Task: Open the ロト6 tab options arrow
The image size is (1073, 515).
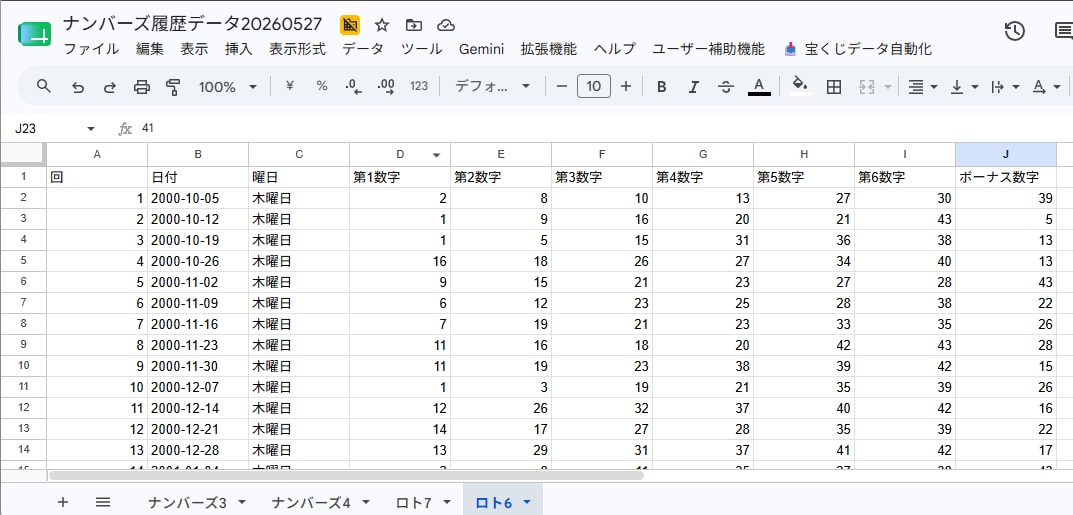Action: 527,503
